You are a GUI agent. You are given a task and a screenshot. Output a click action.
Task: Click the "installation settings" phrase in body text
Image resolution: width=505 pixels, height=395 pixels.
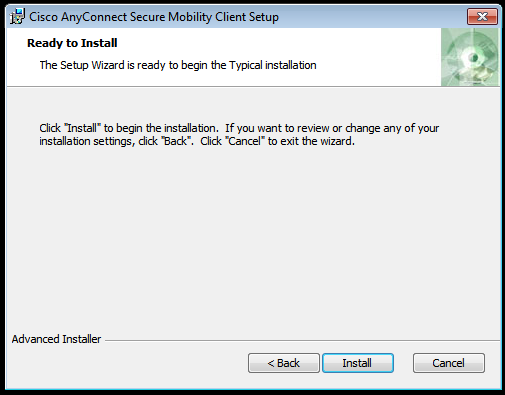click(86, 141)
